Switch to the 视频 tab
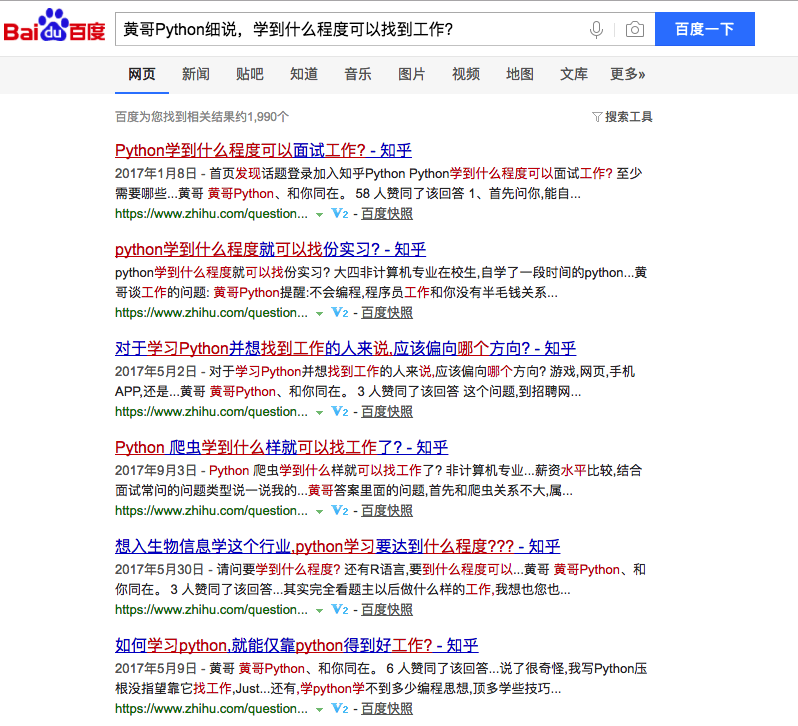 [466, 74]
